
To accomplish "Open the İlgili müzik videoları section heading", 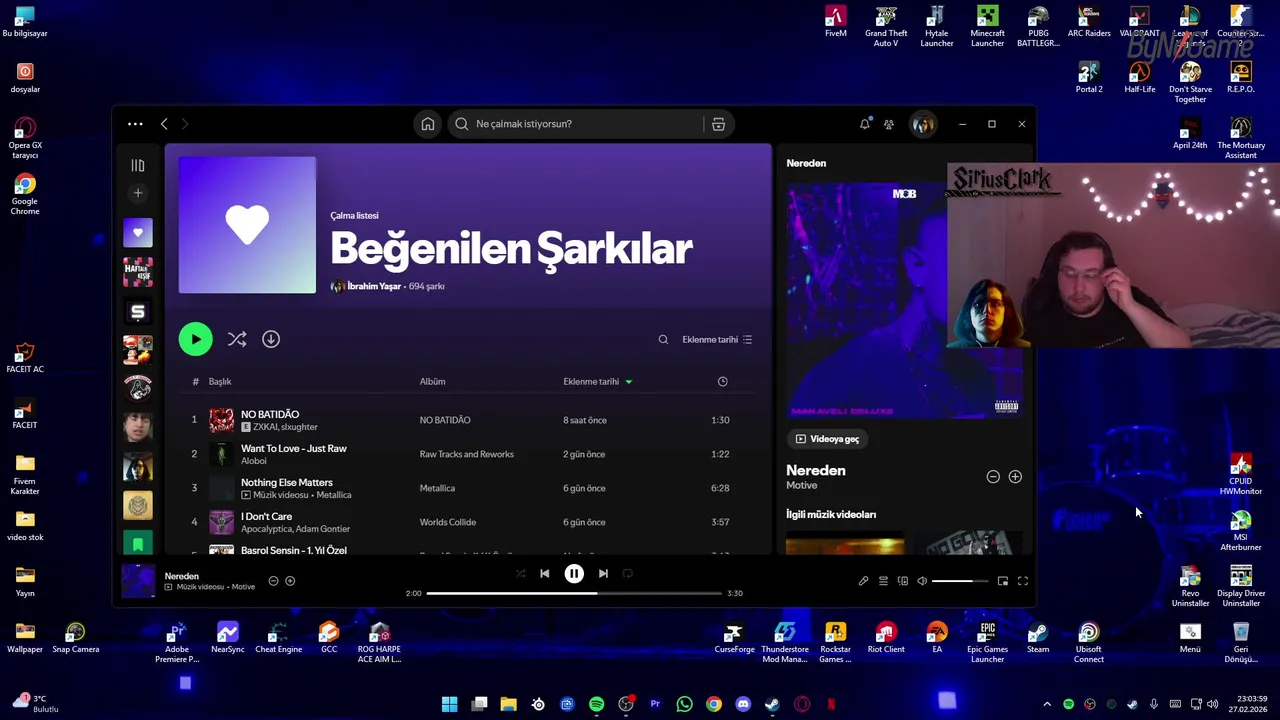I will (x=831, y=514).
